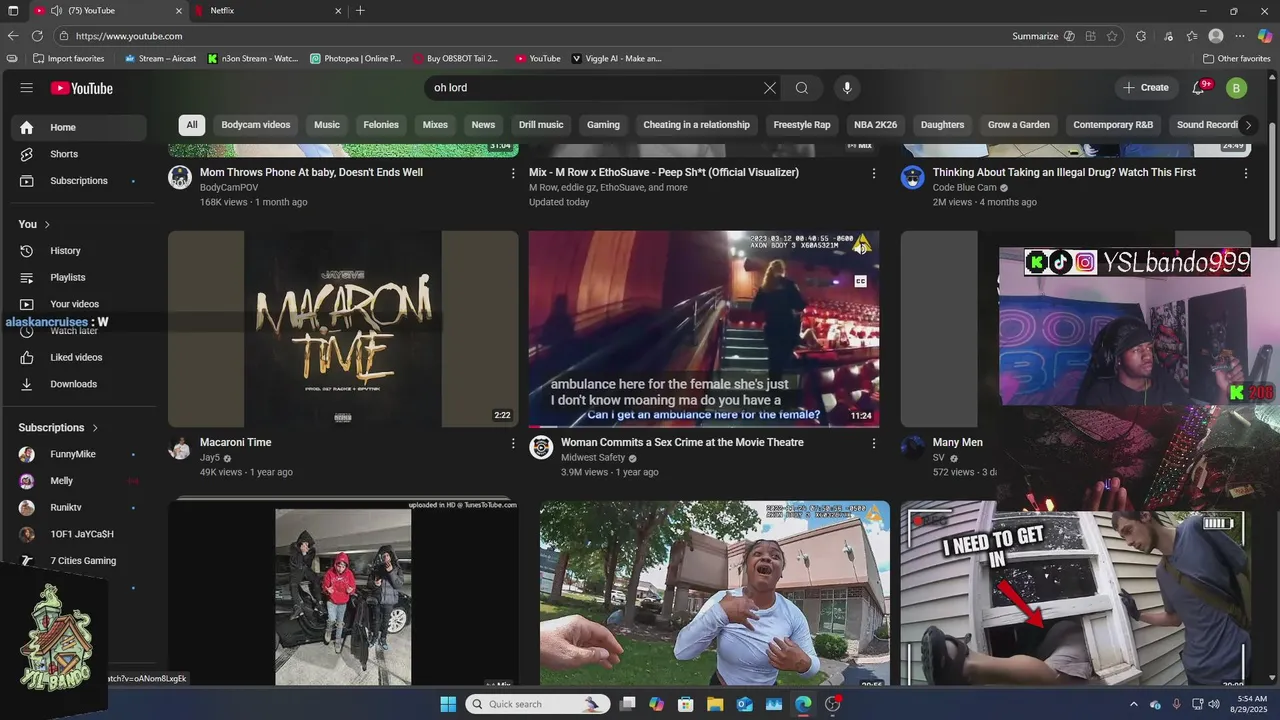Viewport: 1280px width, 720px height.
Task: Open YouTube notifications bell
Action: tap(1199, 88)
